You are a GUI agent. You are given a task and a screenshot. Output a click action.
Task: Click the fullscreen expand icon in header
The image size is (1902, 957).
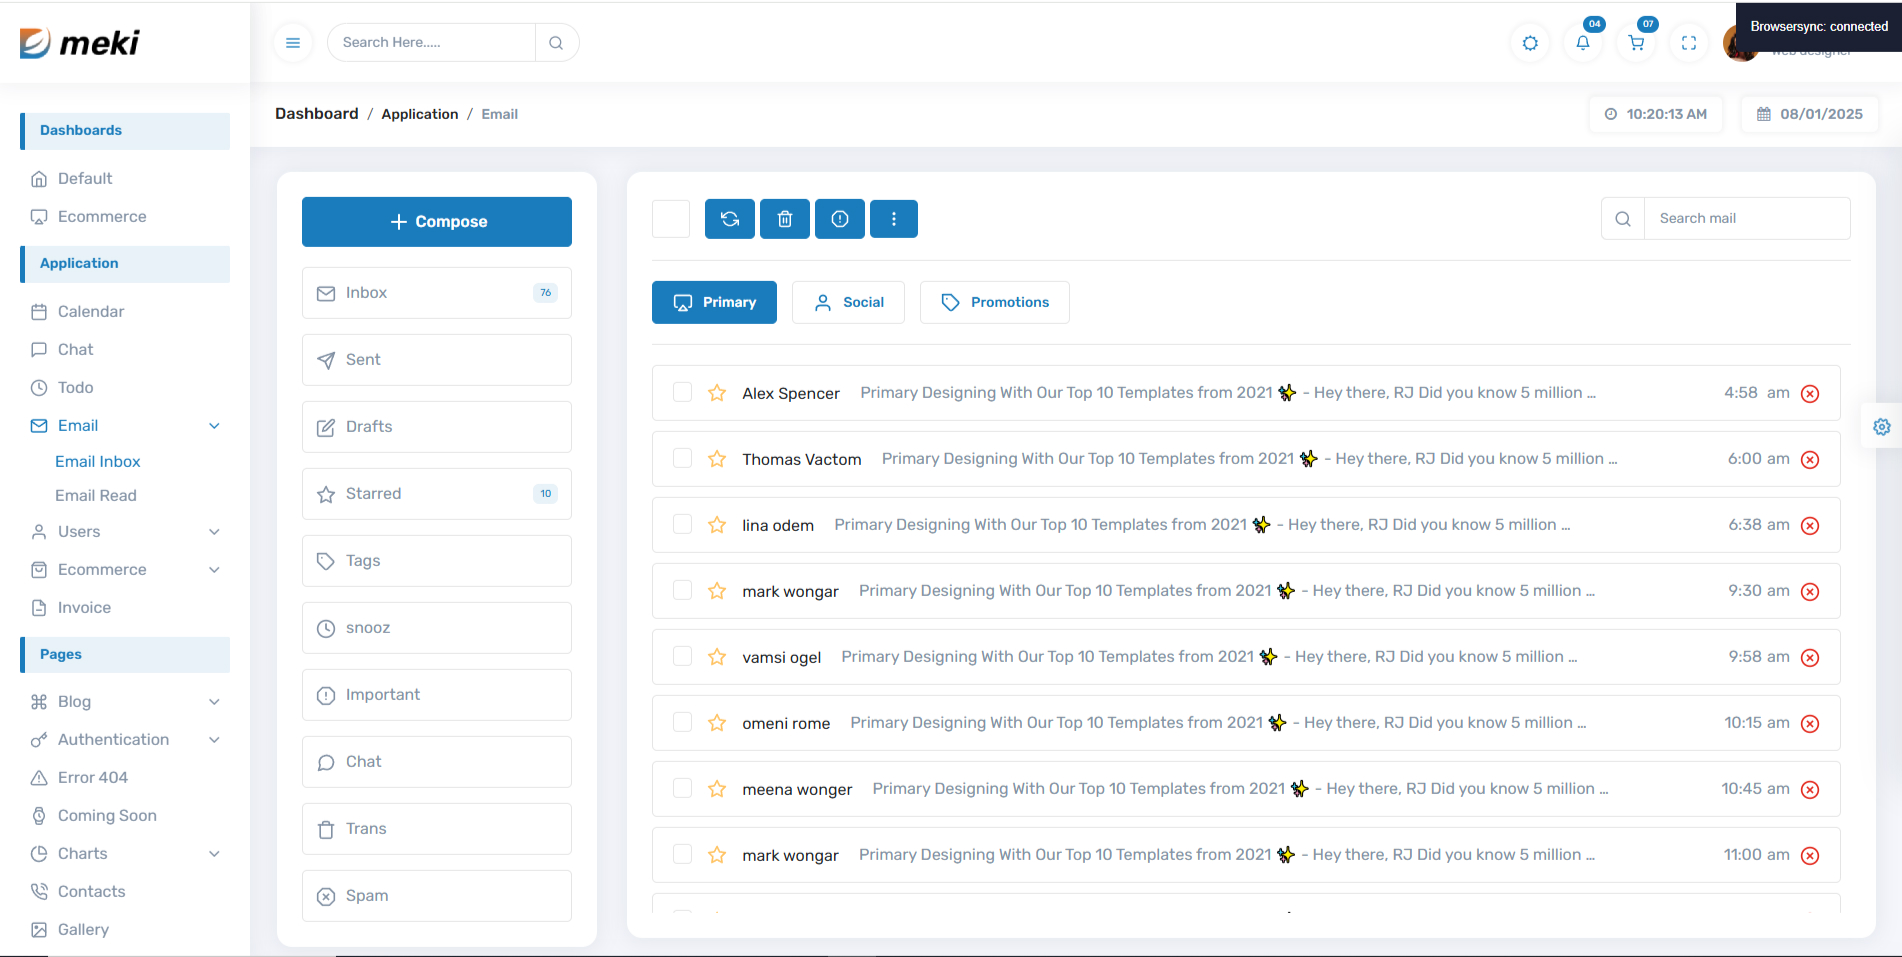[x=1688, y=42]
